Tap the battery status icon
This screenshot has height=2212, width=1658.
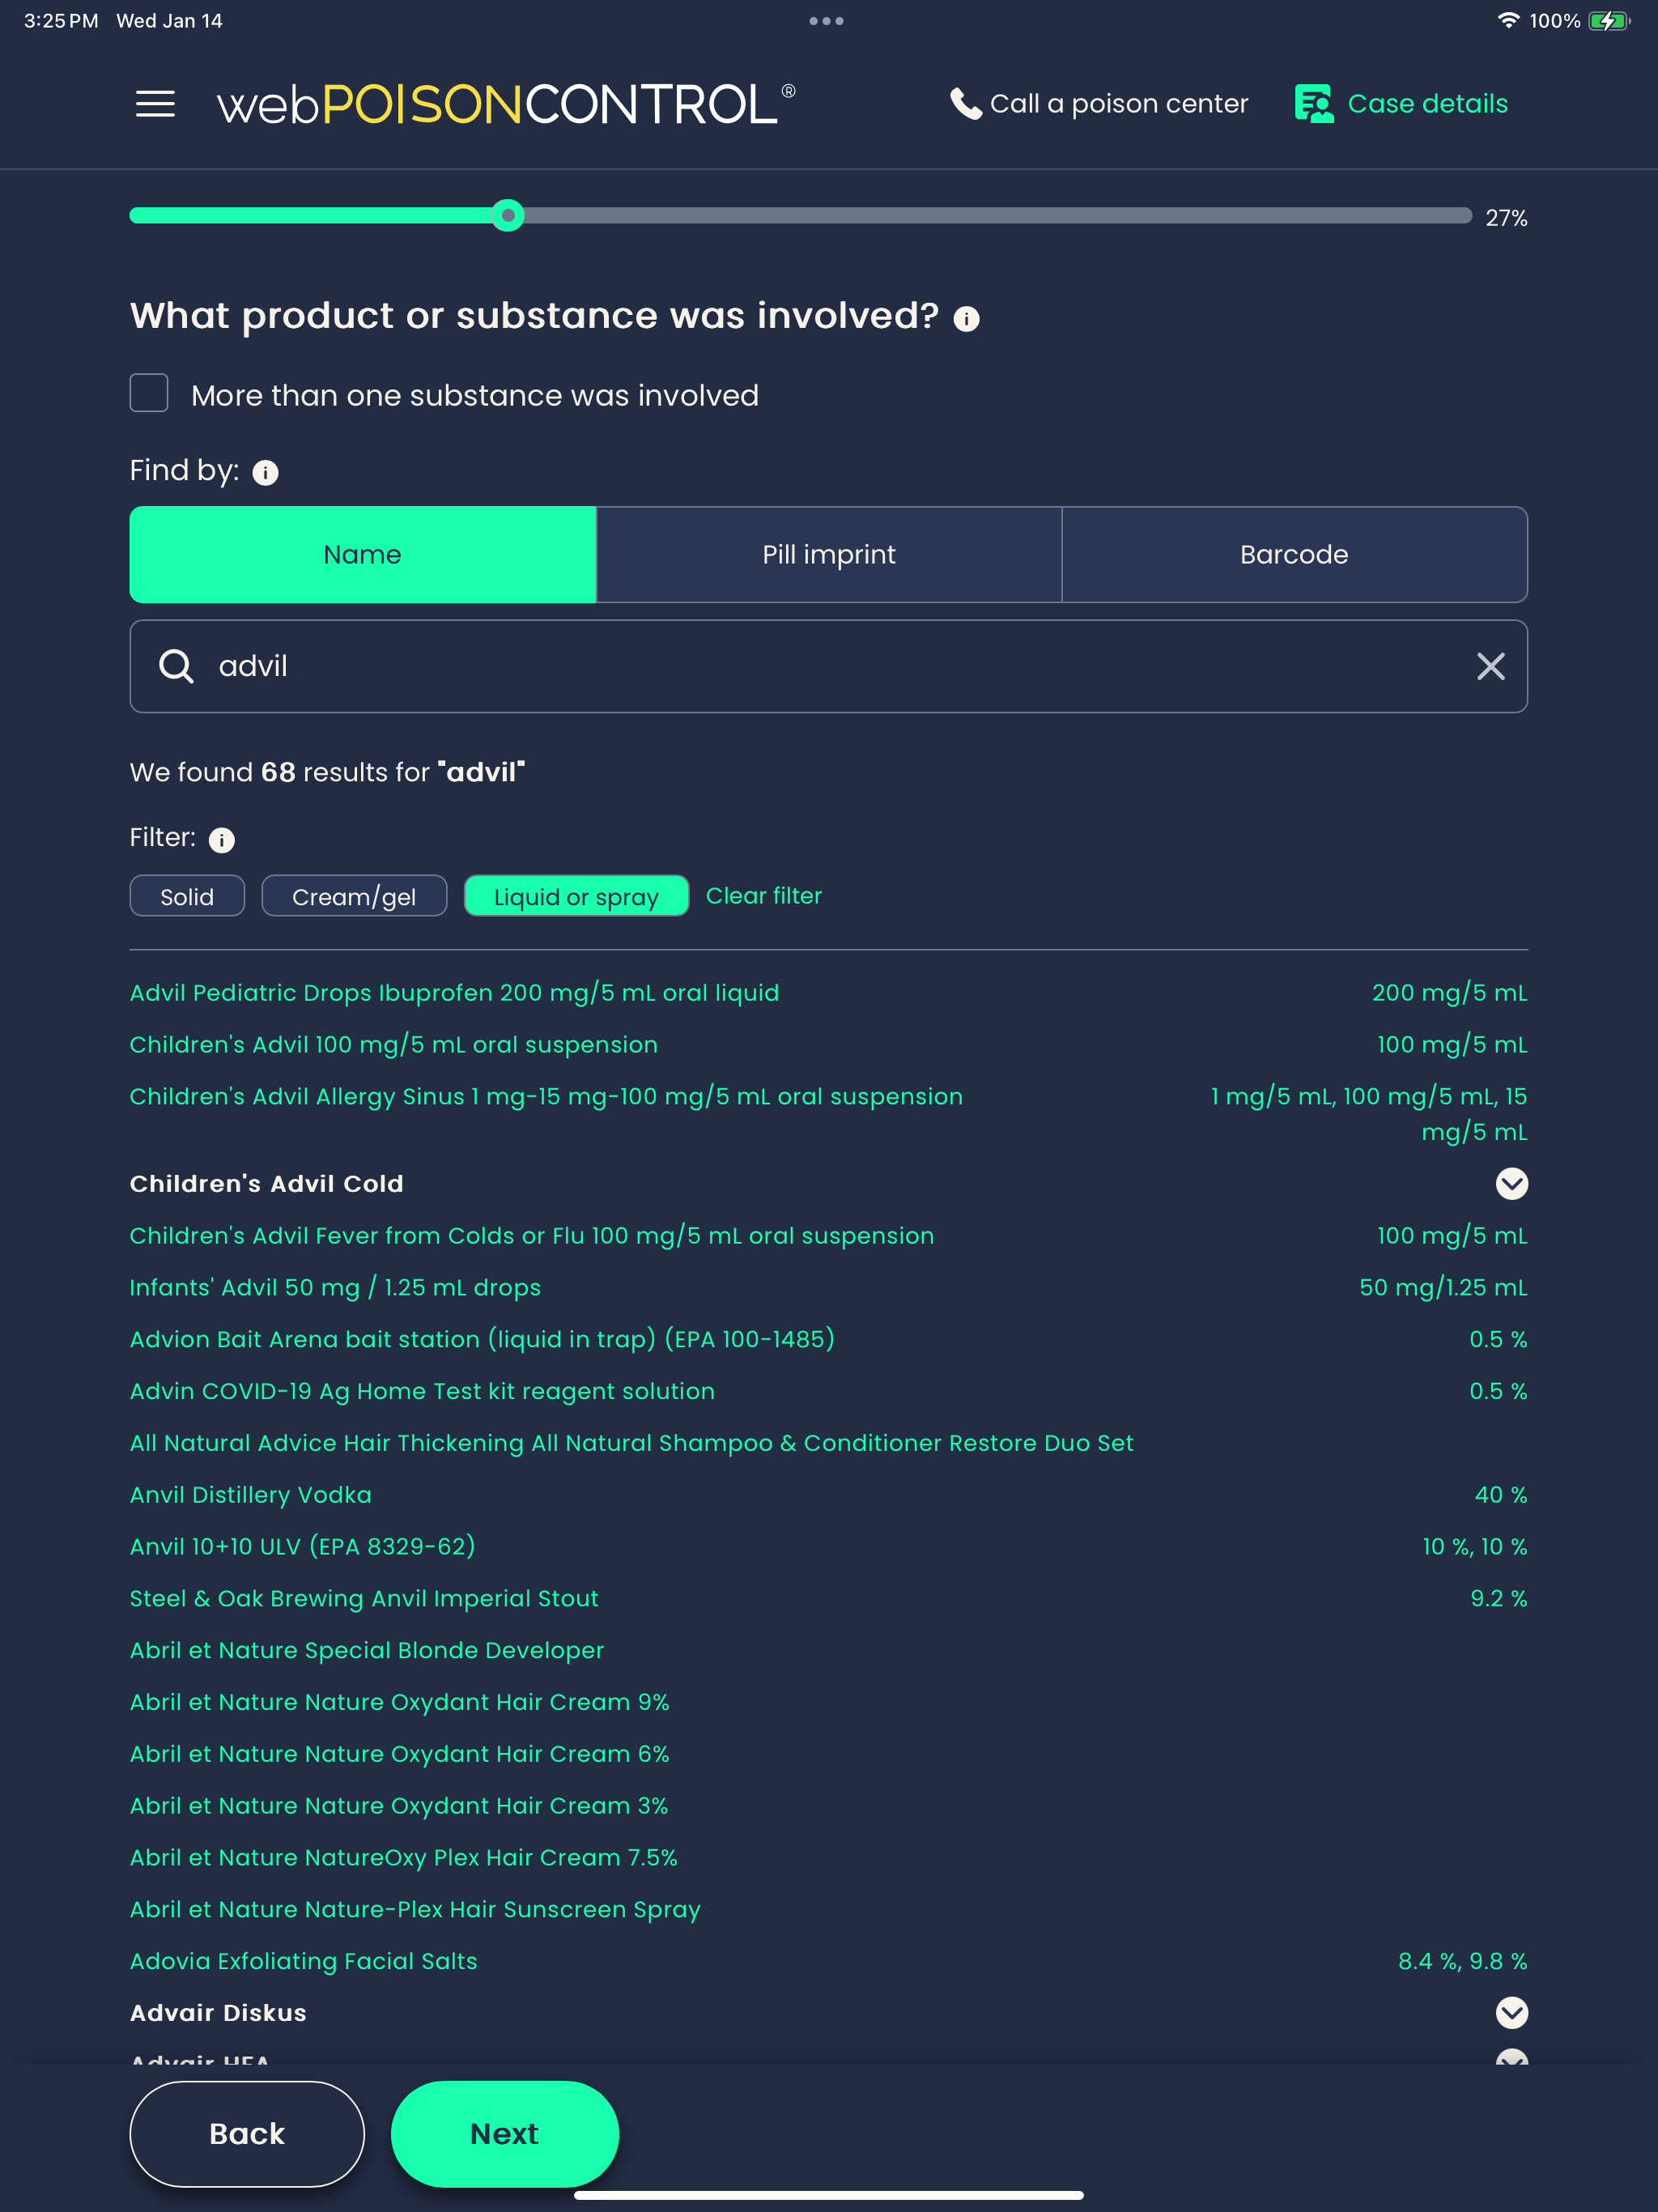1609,21
